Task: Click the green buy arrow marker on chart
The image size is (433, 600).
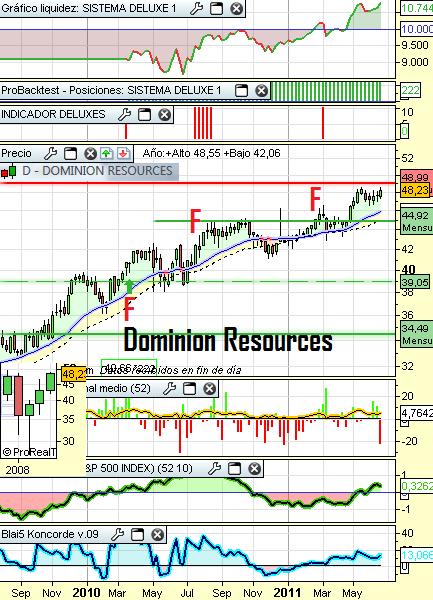Action: (x=129, y=287)
